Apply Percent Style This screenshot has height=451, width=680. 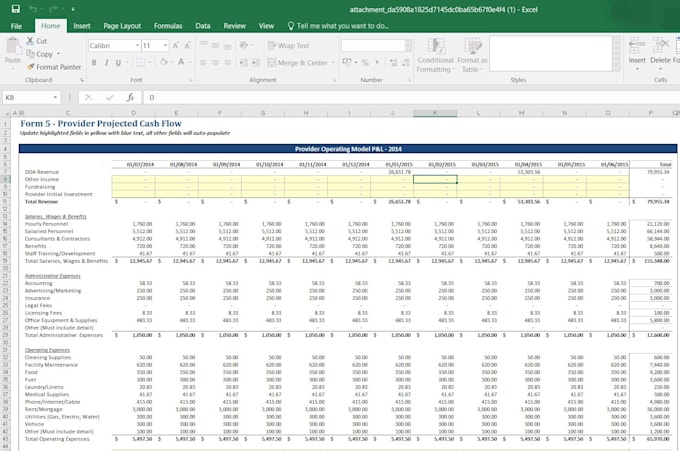(x=365, y=62)
